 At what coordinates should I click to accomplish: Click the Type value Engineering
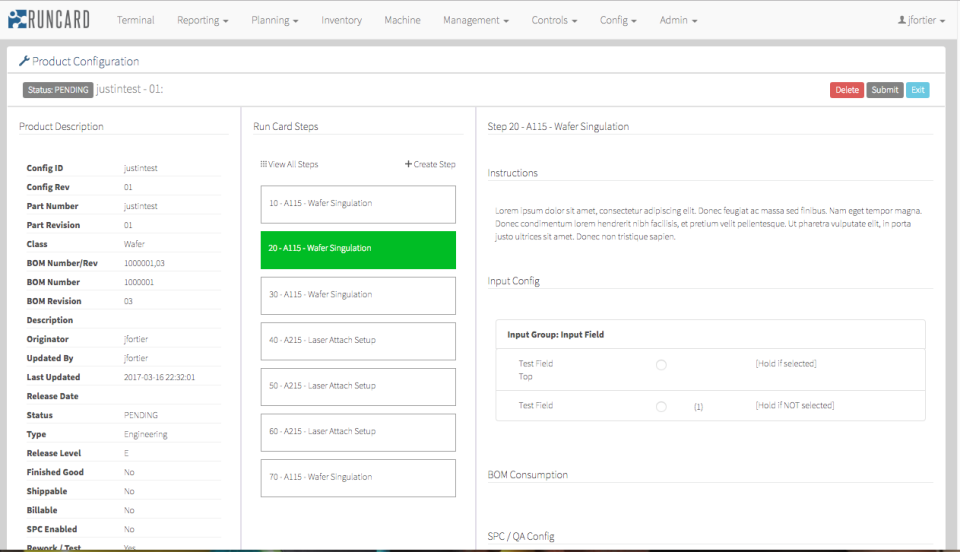point(146,434)
